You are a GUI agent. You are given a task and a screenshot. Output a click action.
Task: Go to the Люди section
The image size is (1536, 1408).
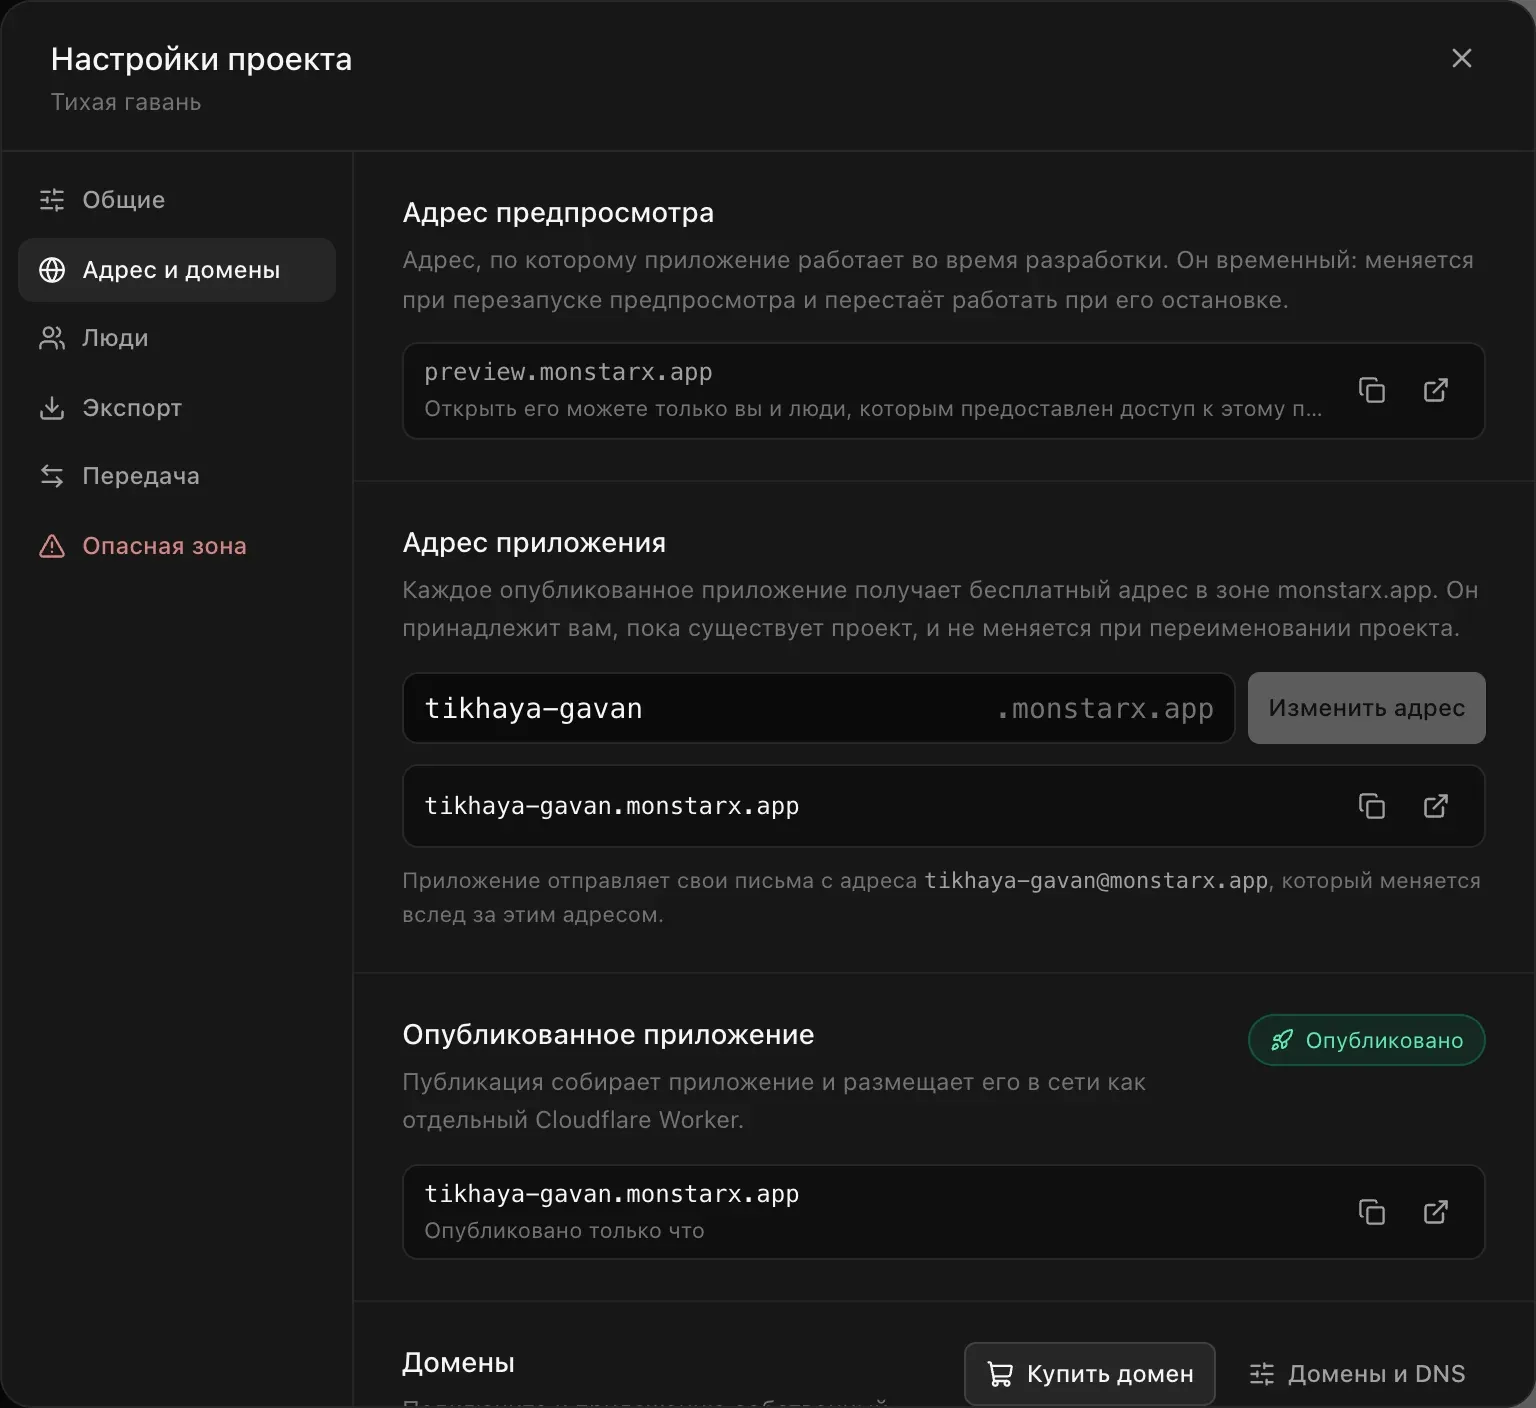coord(177,338)
